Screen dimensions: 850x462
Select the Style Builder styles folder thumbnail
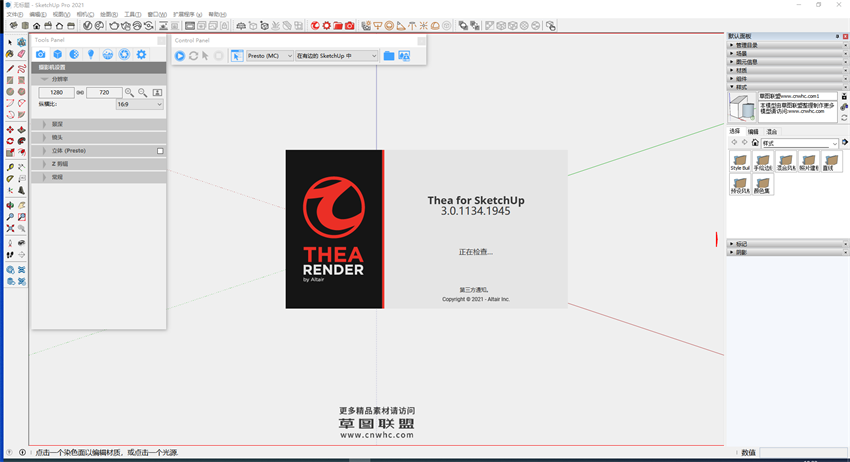740,161
